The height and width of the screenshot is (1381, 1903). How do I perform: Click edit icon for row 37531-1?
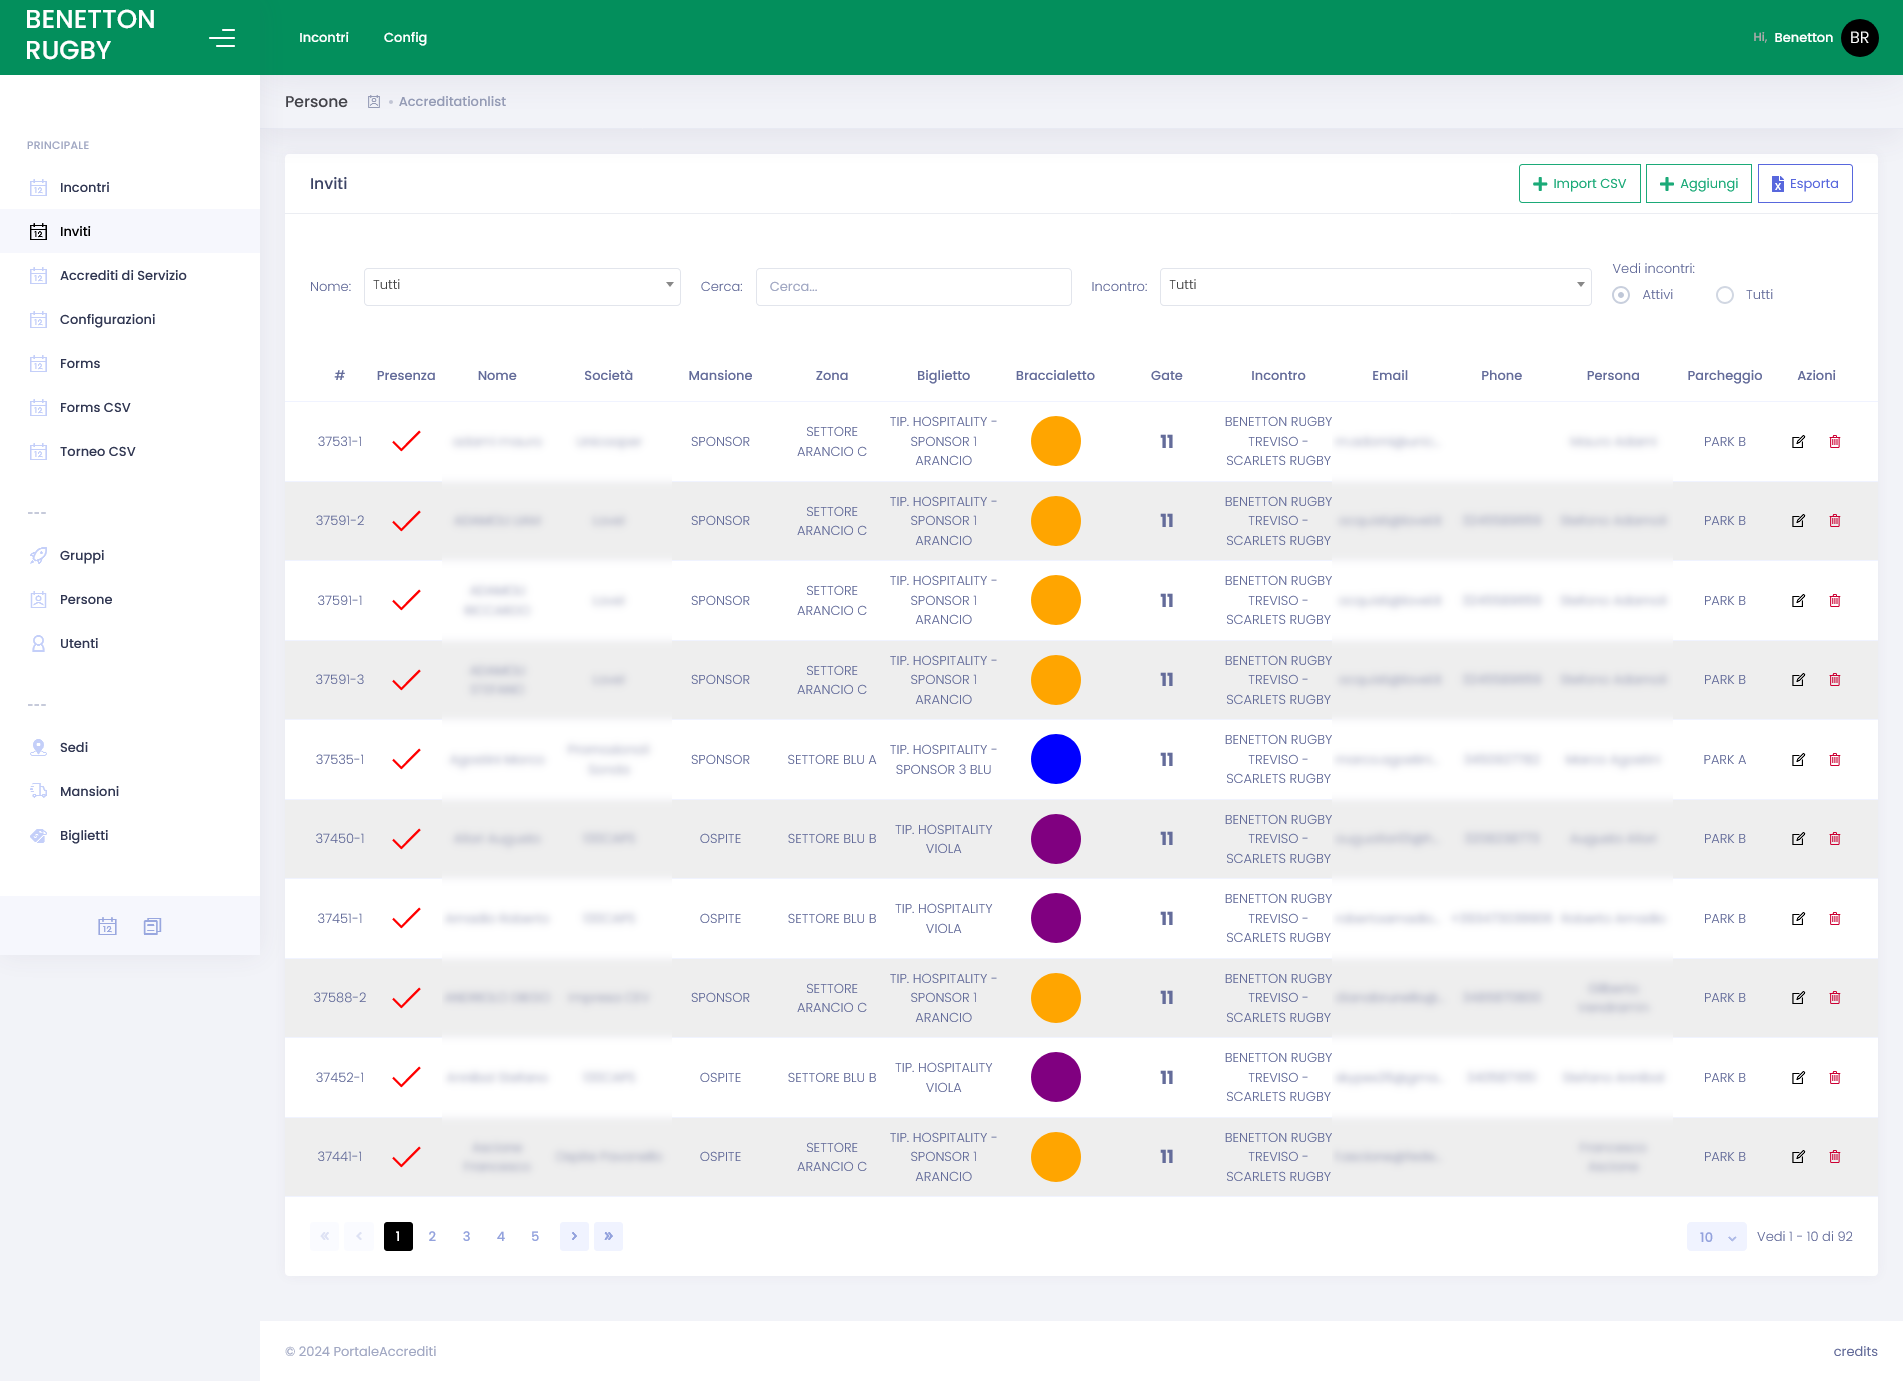[1798, 442]
